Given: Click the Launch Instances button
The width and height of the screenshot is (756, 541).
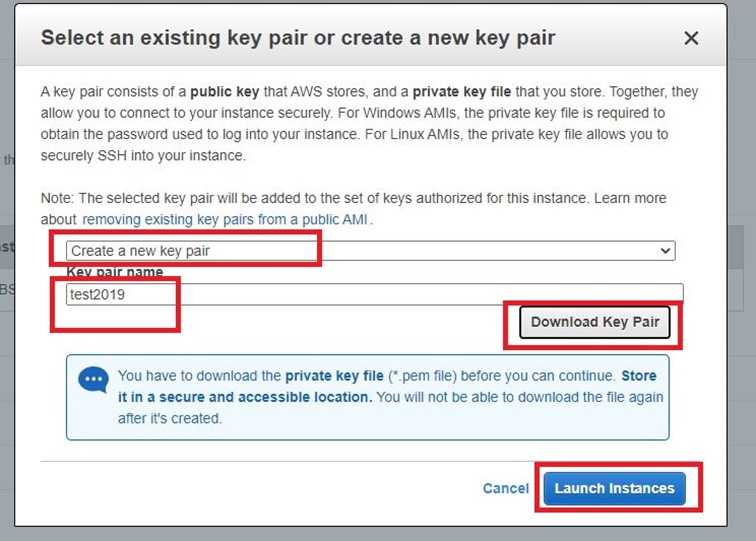Looking at the screenshot, I should (614, 488).
